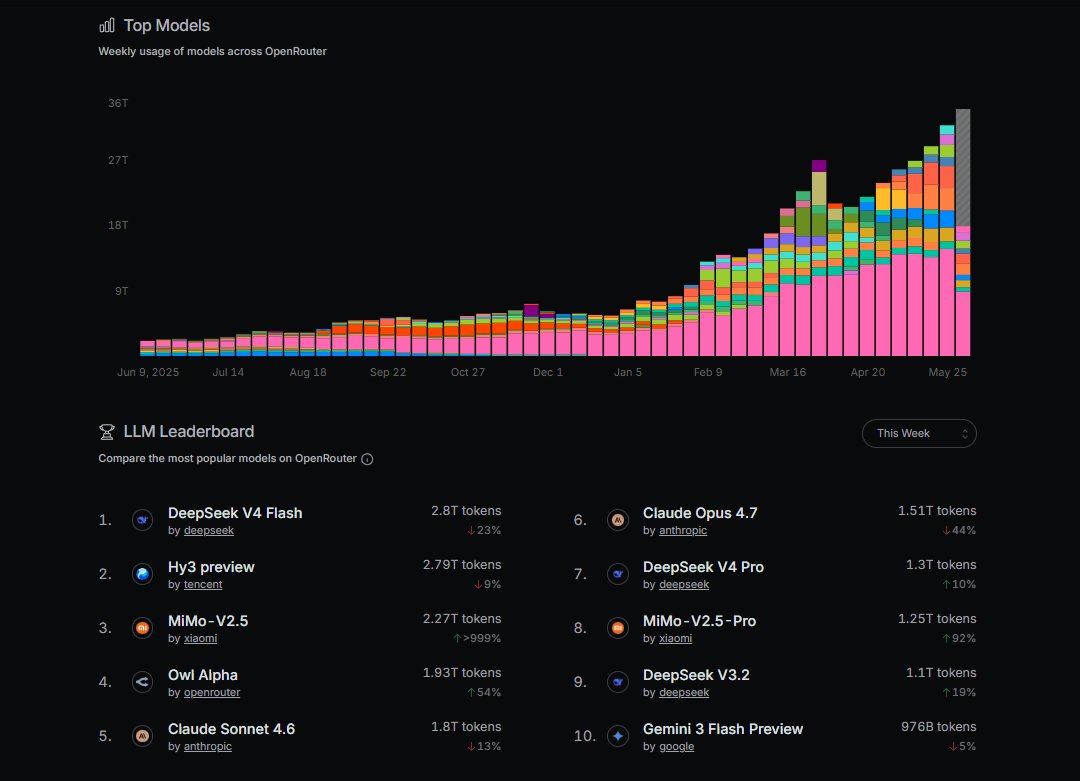Follow the anthropic link under Claude Opus 4.7

click(683, 531)
